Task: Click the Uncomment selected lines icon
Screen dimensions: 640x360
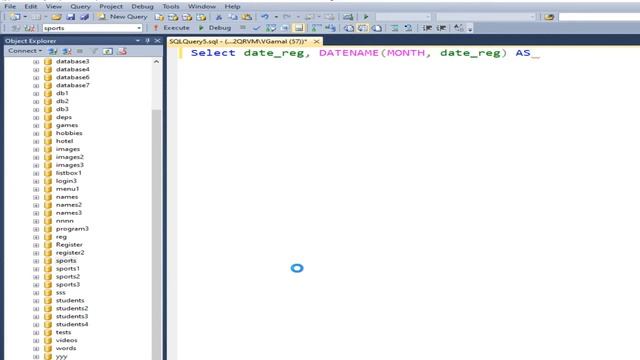Action: (x=408, y=28)
